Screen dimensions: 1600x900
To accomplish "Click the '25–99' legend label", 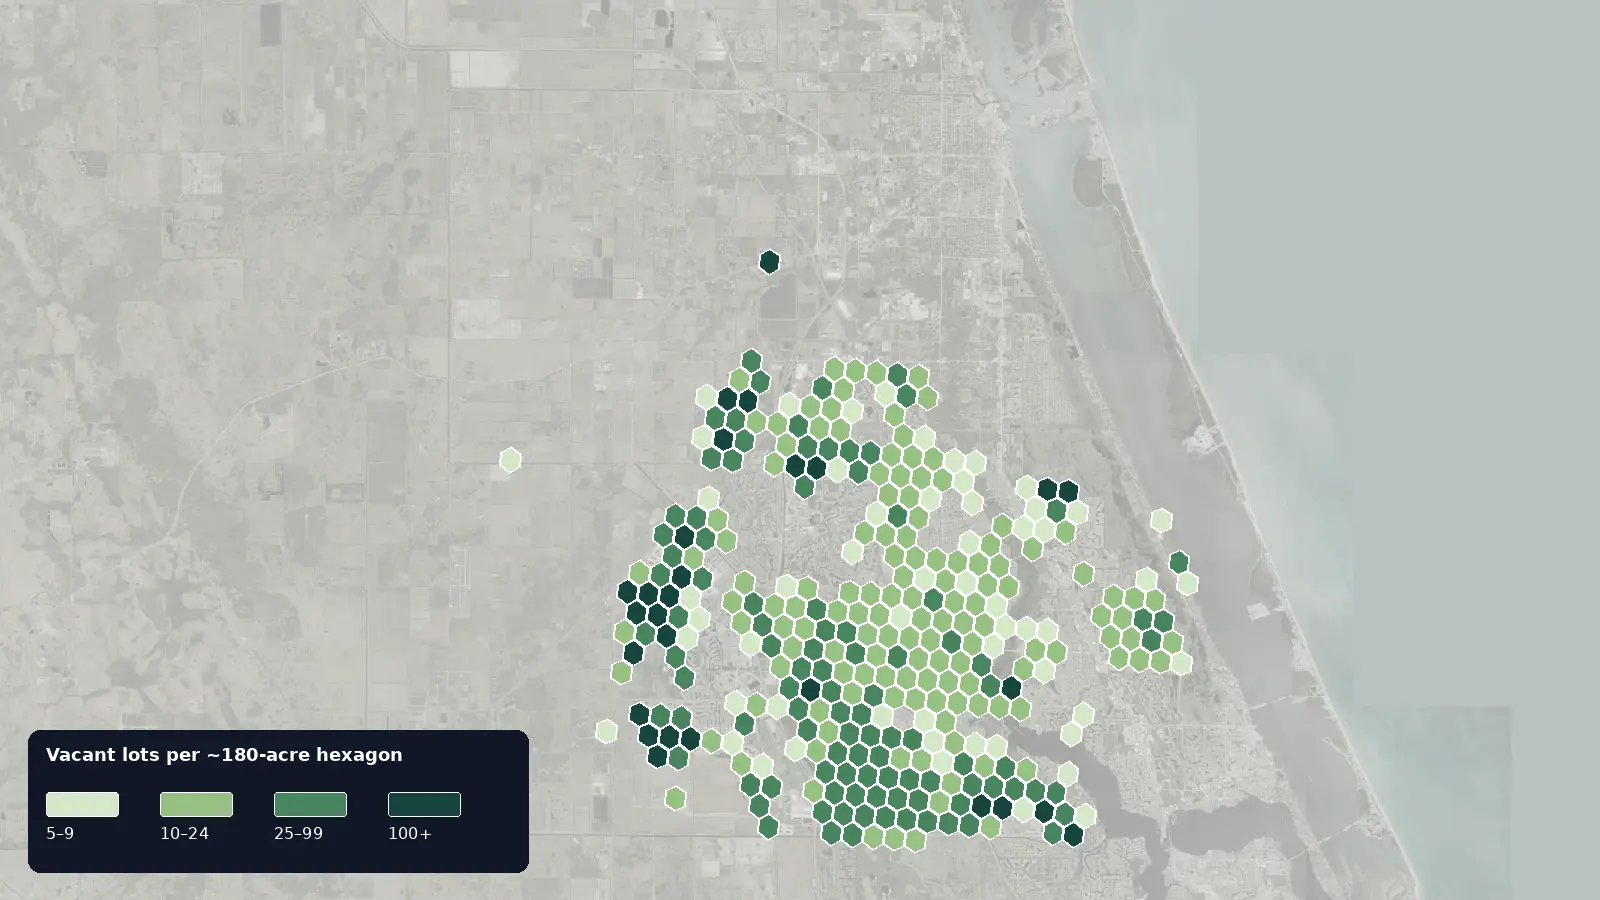I will [298, 833].
